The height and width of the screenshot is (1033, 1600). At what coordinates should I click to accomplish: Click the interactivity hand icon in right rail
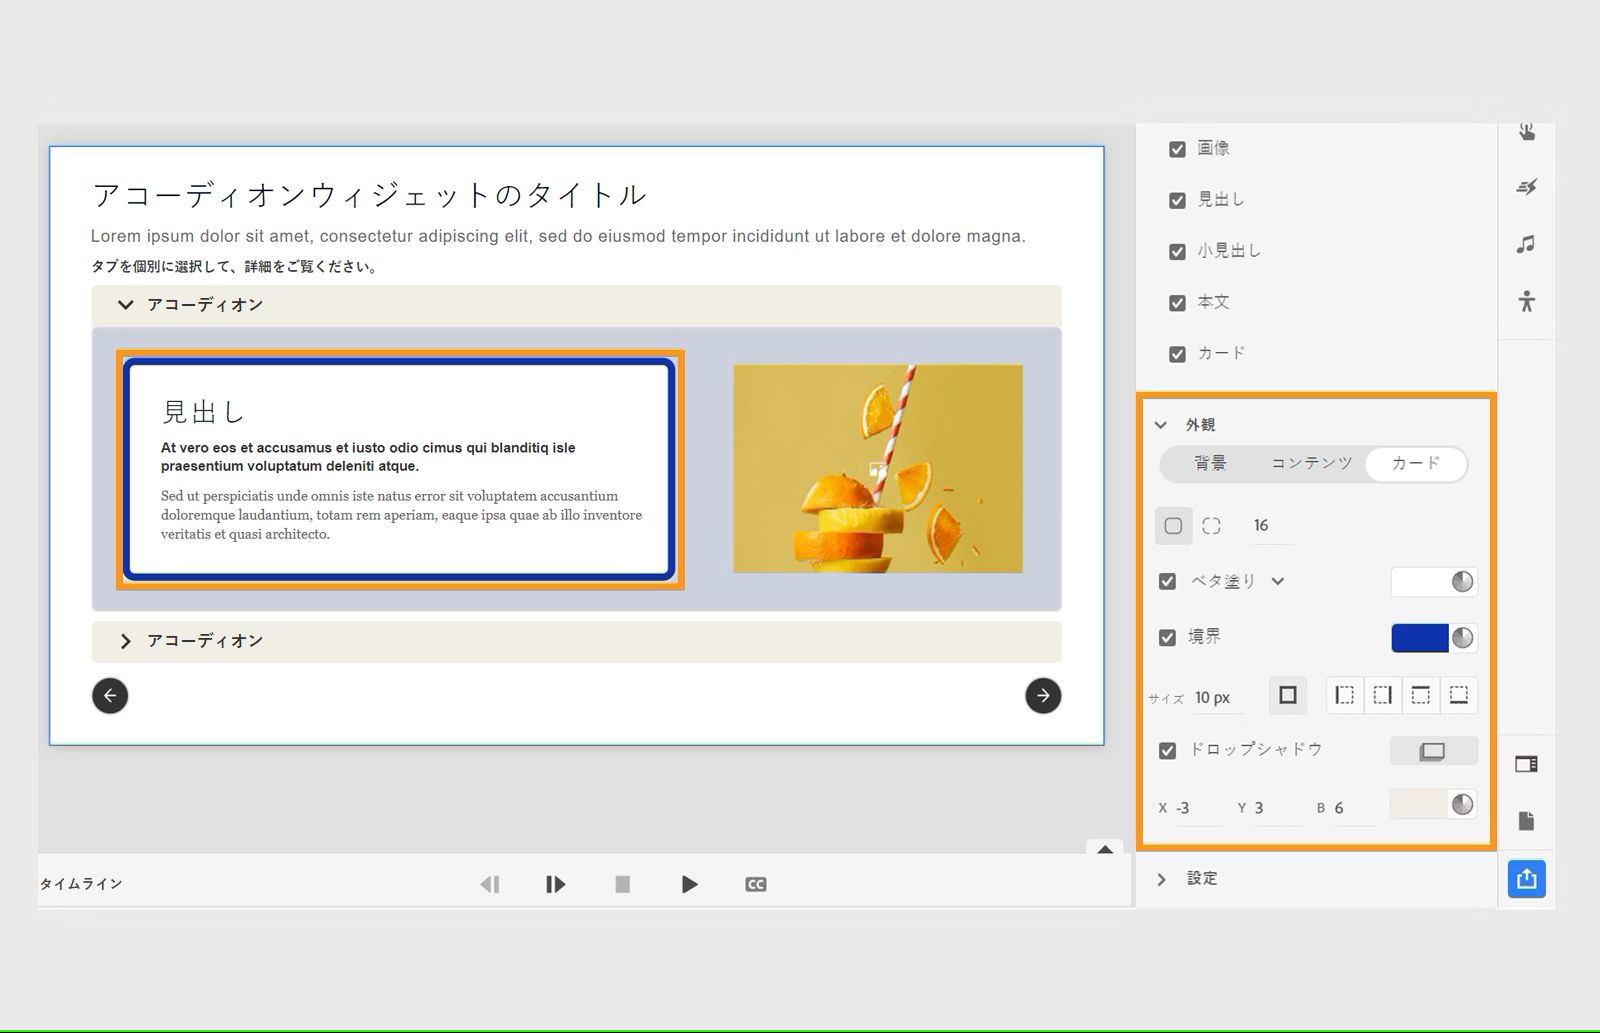point(1526,130)
